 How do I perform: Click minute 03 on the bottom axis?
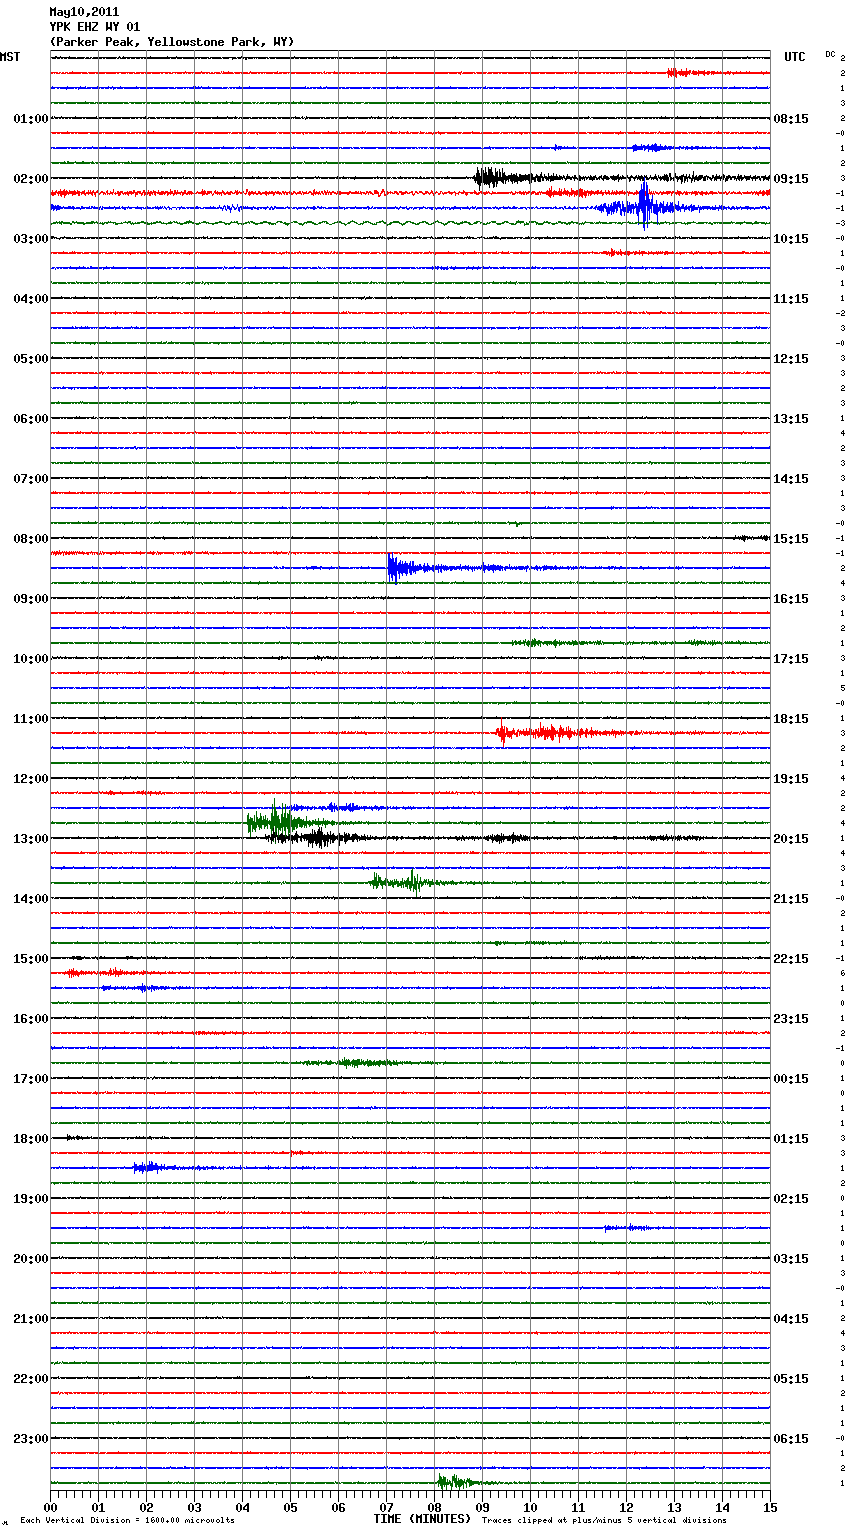(x=194, y=1507)
